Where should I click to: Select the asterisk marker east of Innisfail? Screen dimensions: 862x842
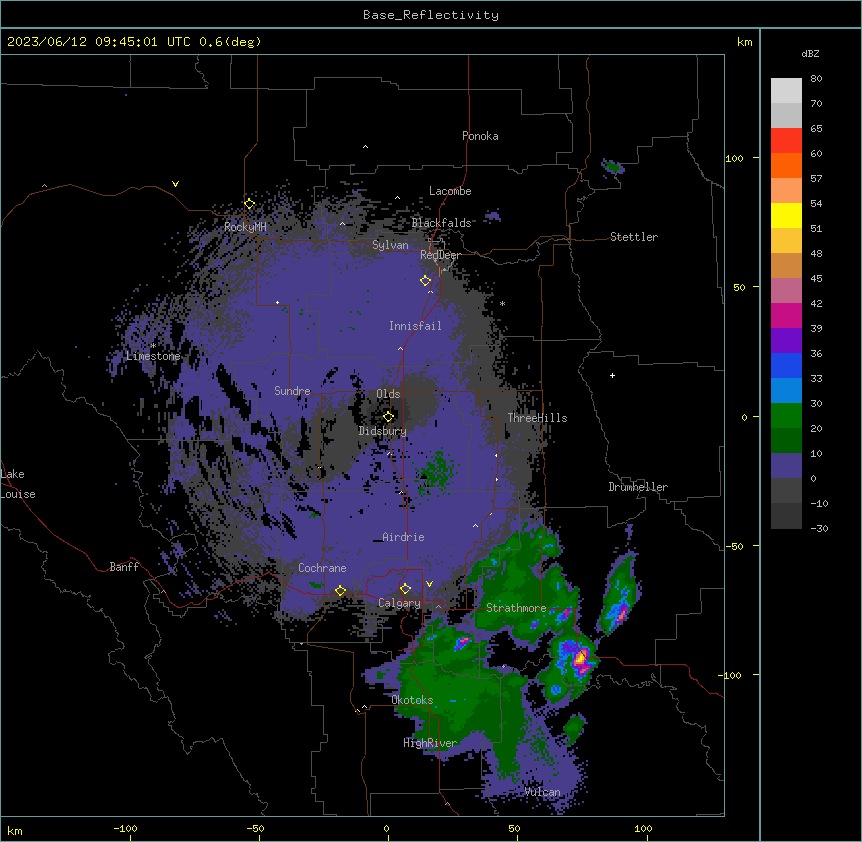502,303
